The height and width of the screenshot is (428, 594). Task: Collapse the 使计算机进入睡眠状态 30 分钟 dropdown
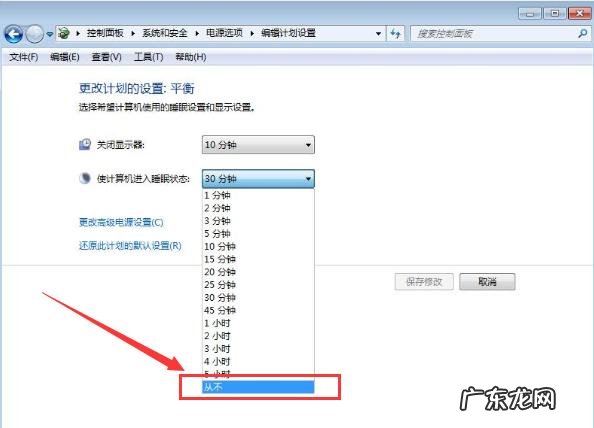point(258,178)
